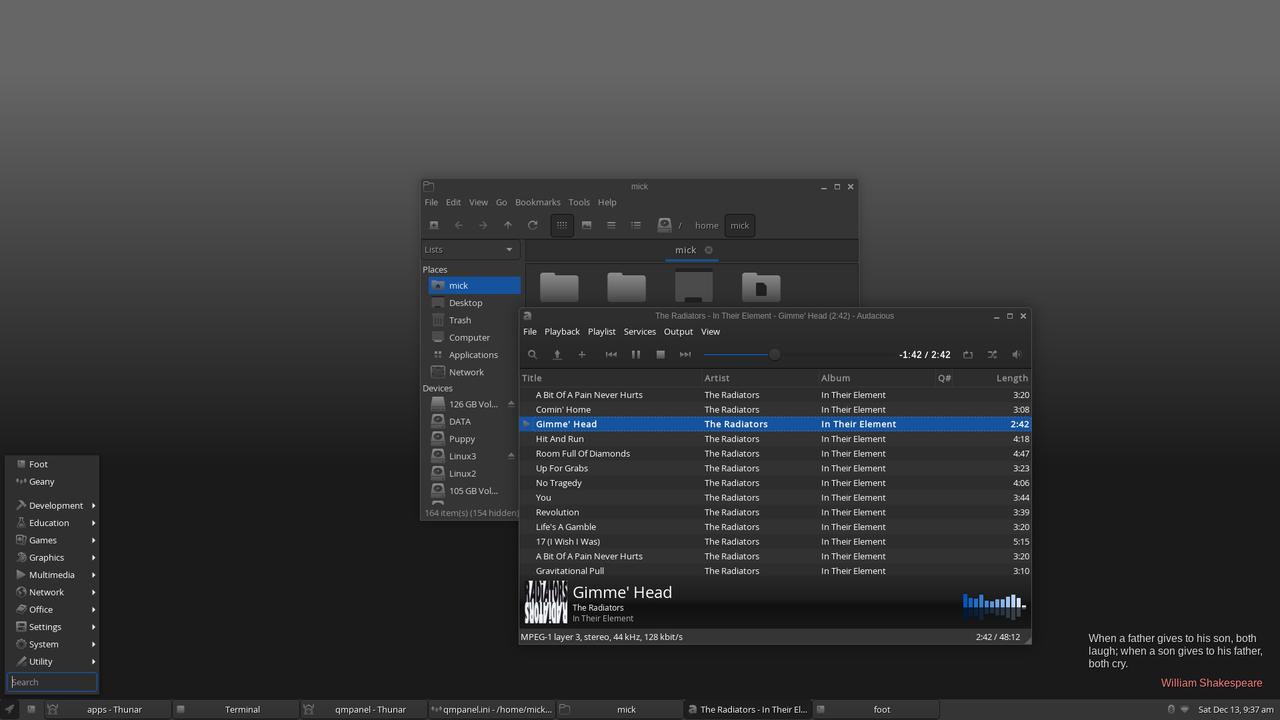This screenshot has width=1280, height=720.
Task: Switch the file manager to thumbnail view
Action: click(587, 225)
